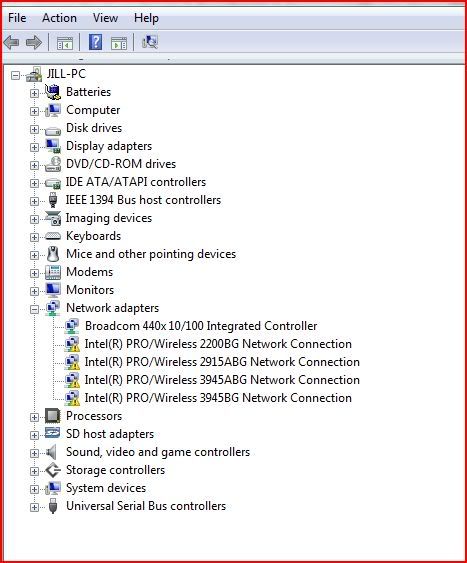
Task: Click the IDE ATA/ATAPI controllers icon
Action: [x=53, y=183]
